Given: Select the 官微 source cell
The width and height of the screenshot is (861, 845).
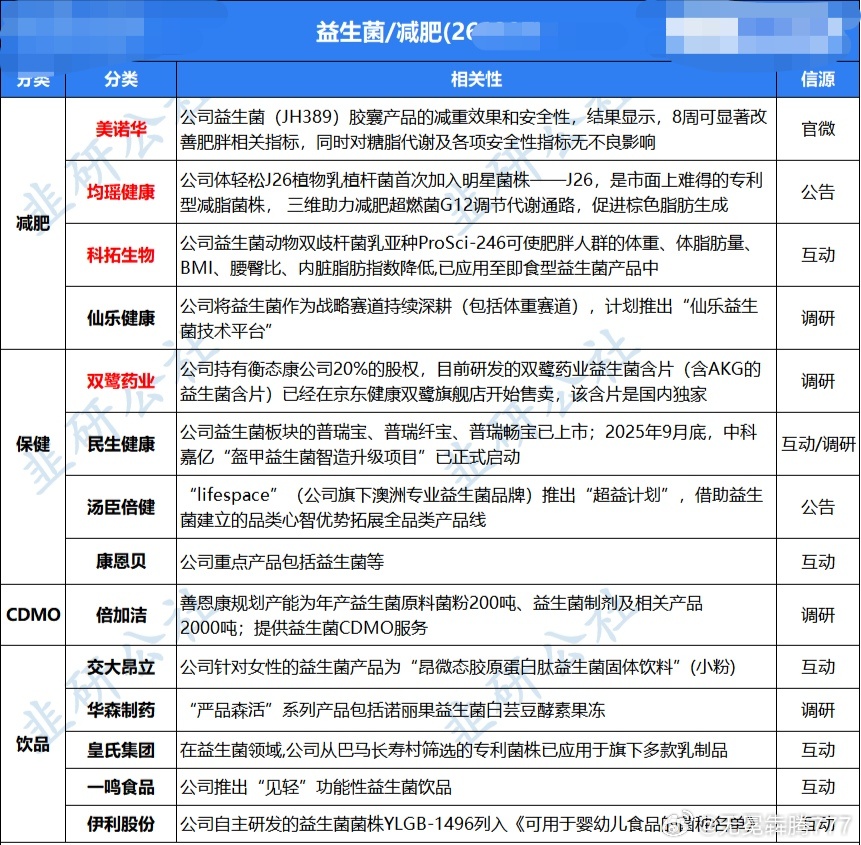Looking at the screenshot, I should click(818, 130).
